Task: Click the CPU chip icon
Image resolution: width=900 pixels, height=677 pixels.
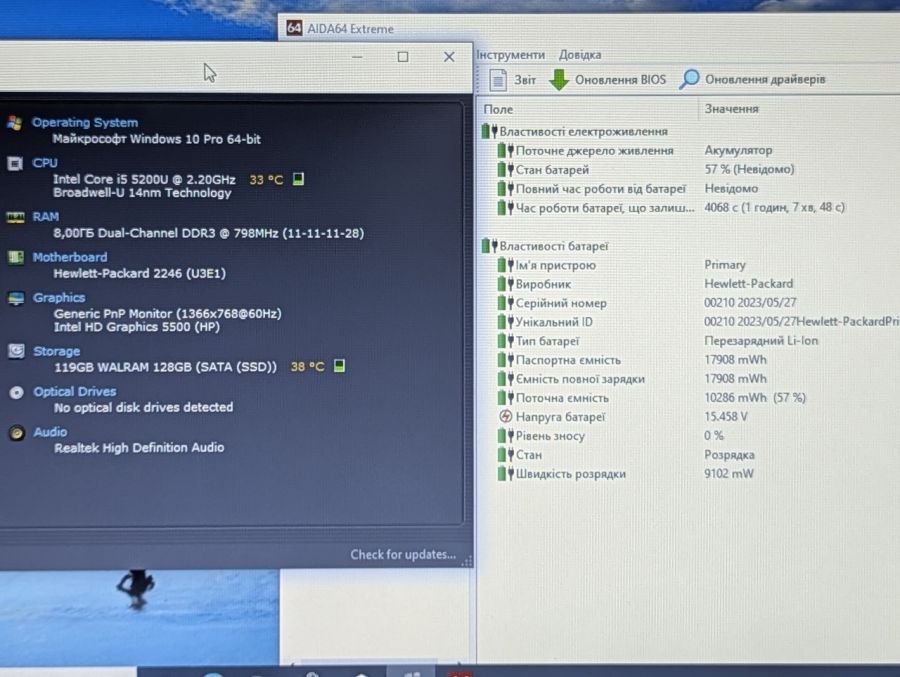Action: (x=15, y=164)
